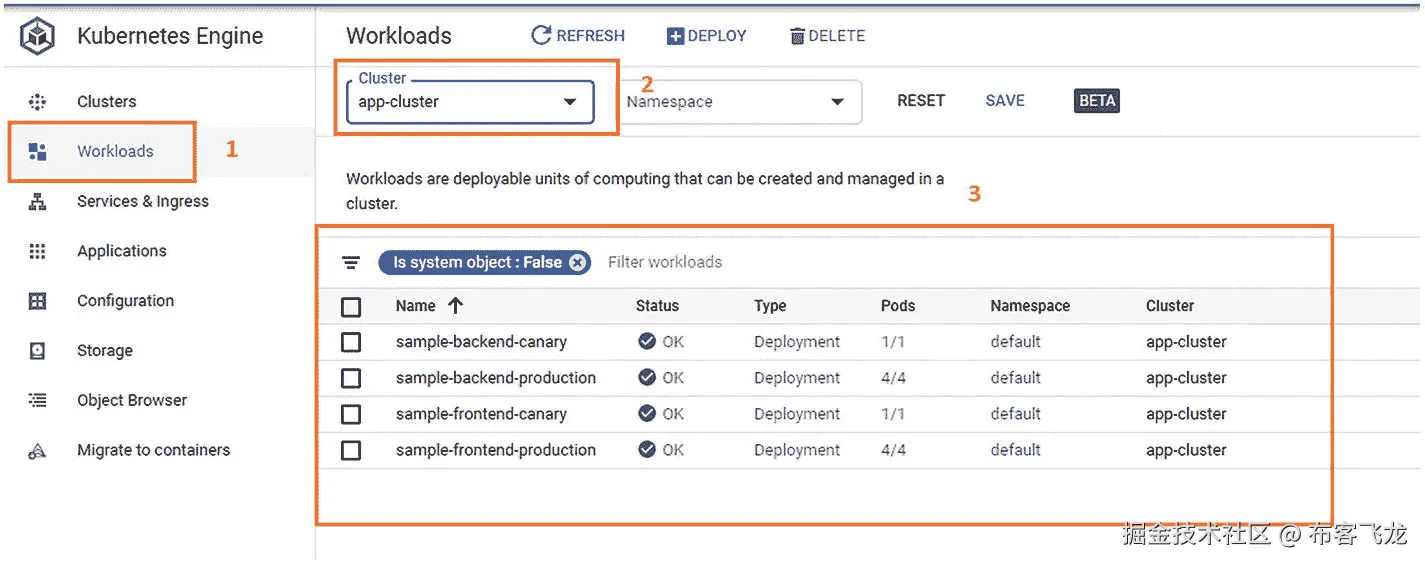This screenshot has height=565, width=1425.
Task: Open the sample-backend-production workload link
Action: coord(495,378)
